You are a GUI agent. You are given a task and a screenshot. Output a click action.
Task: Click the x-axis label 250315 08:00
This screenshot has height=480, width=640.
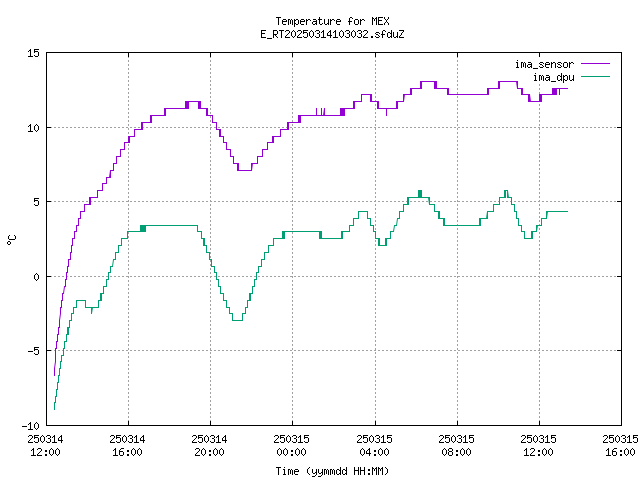[456, 446]
